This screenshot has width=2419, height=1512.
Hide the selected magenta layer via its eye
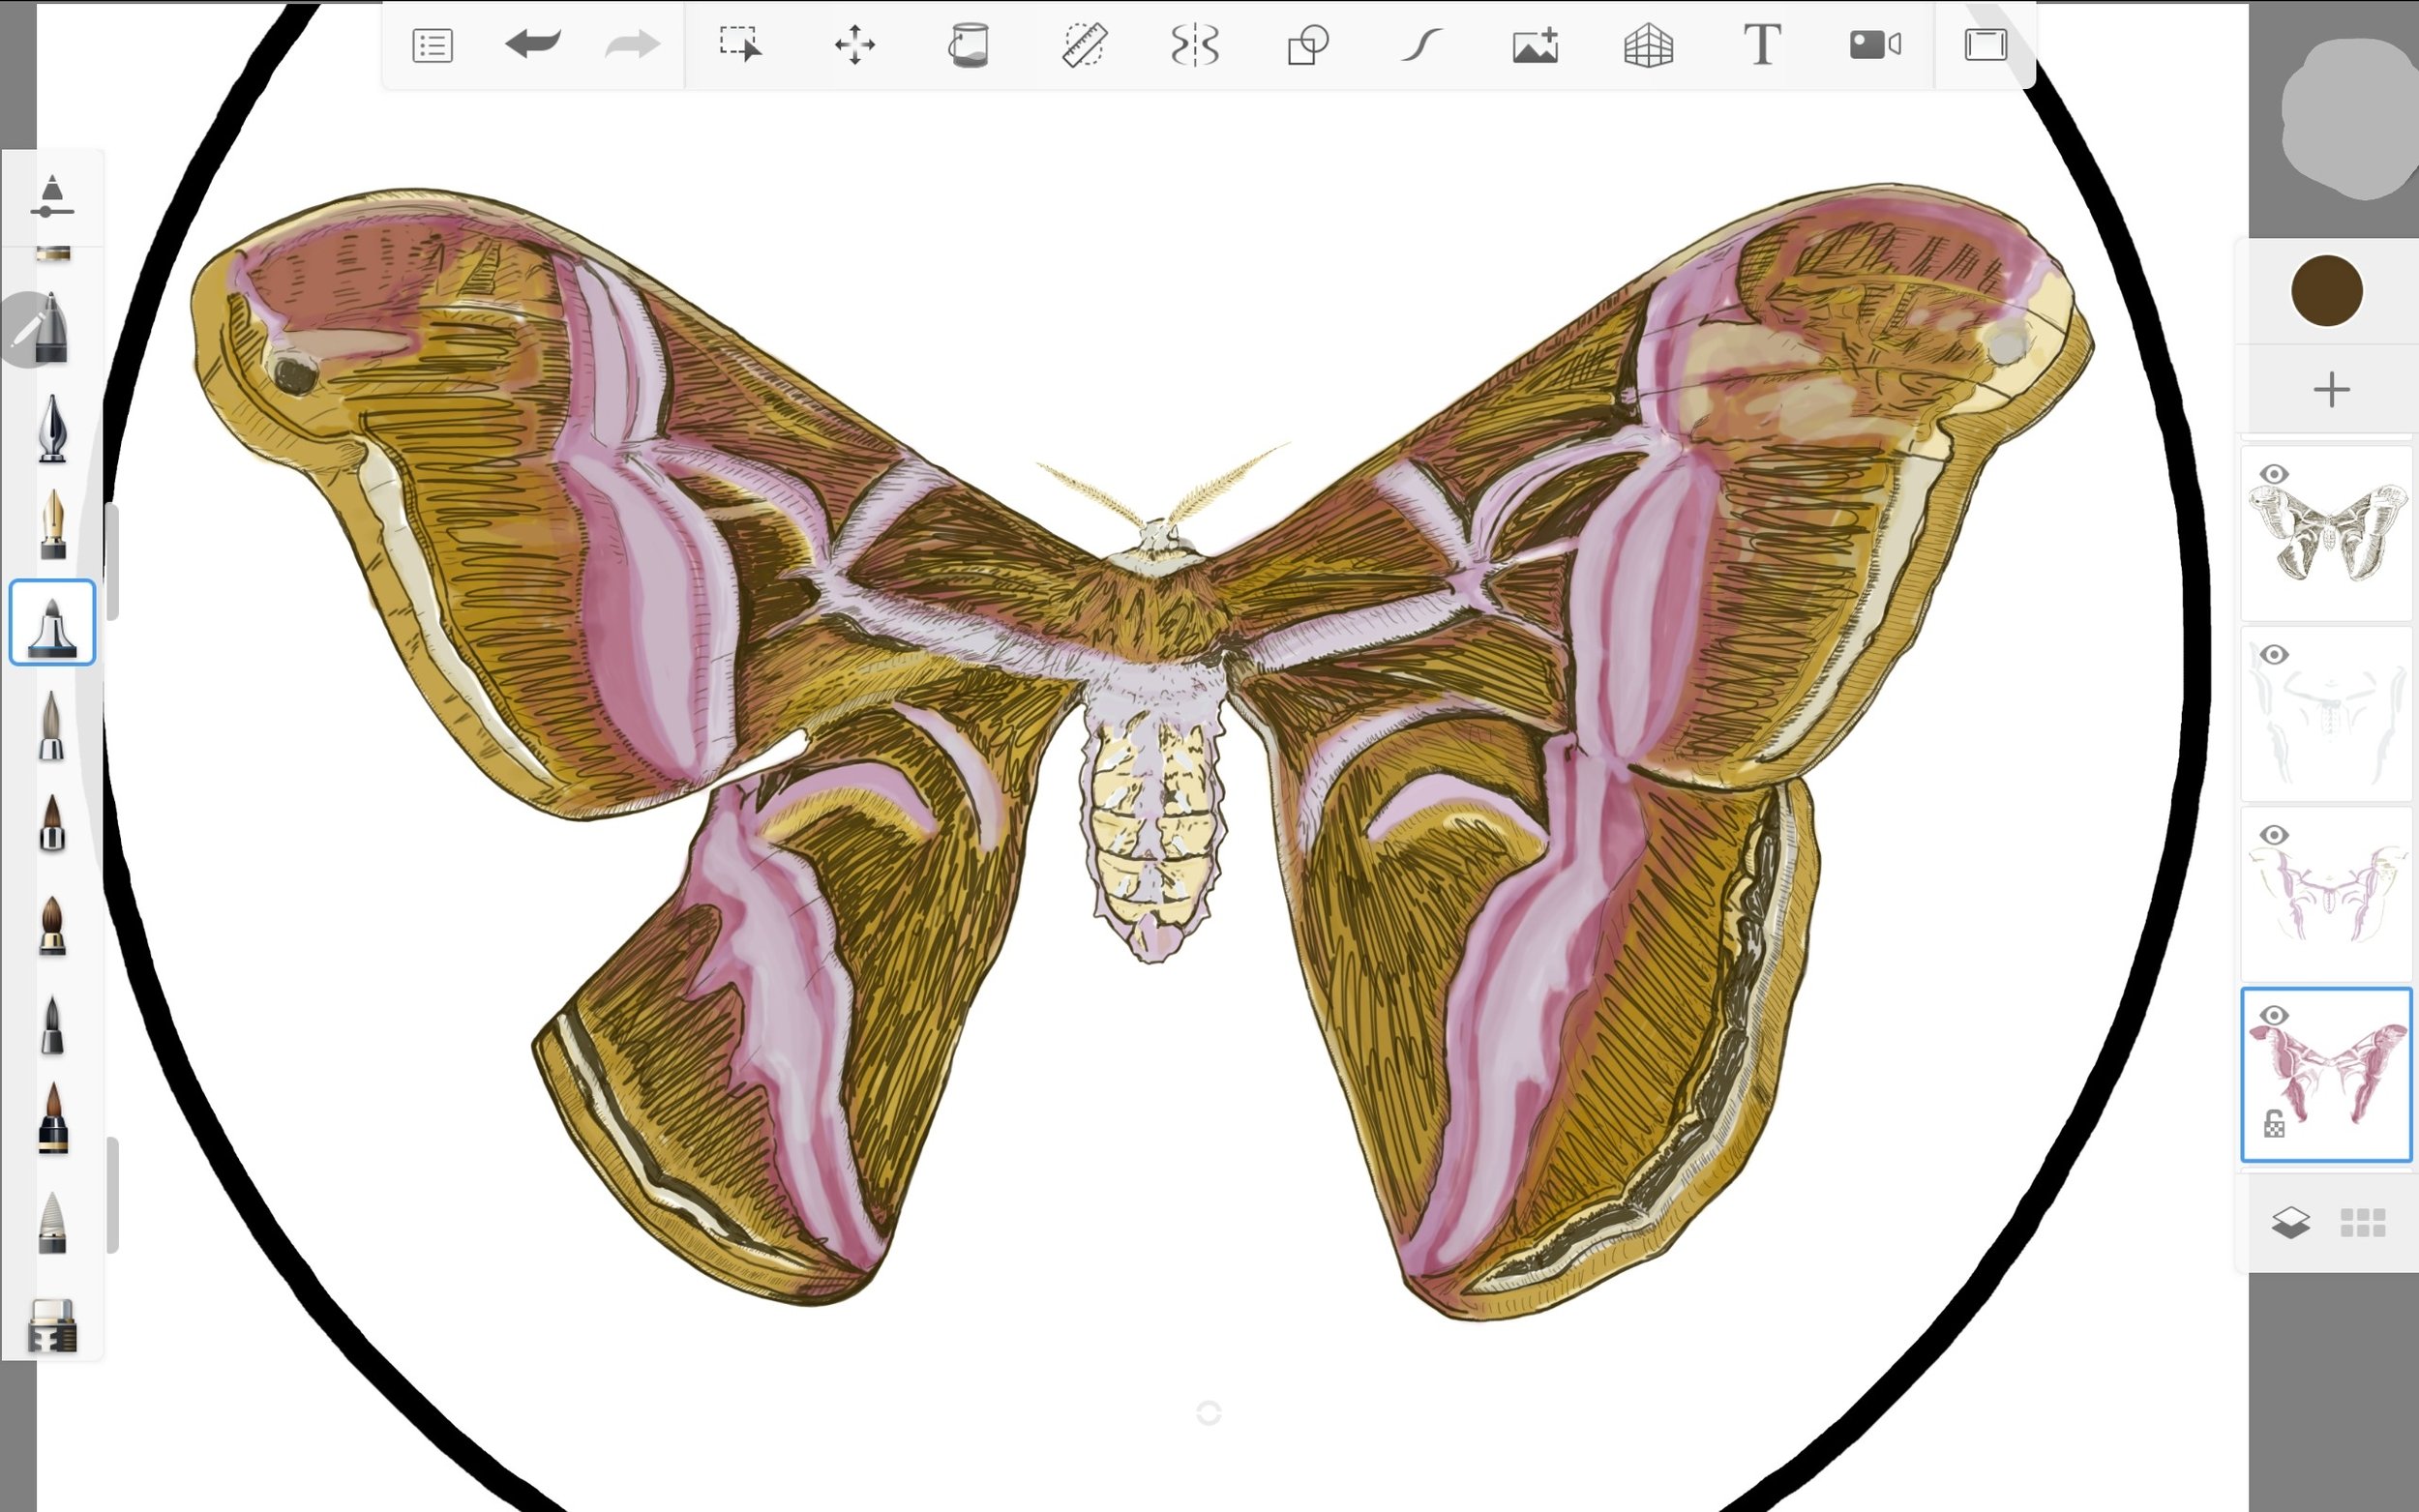point(2274,1015)
